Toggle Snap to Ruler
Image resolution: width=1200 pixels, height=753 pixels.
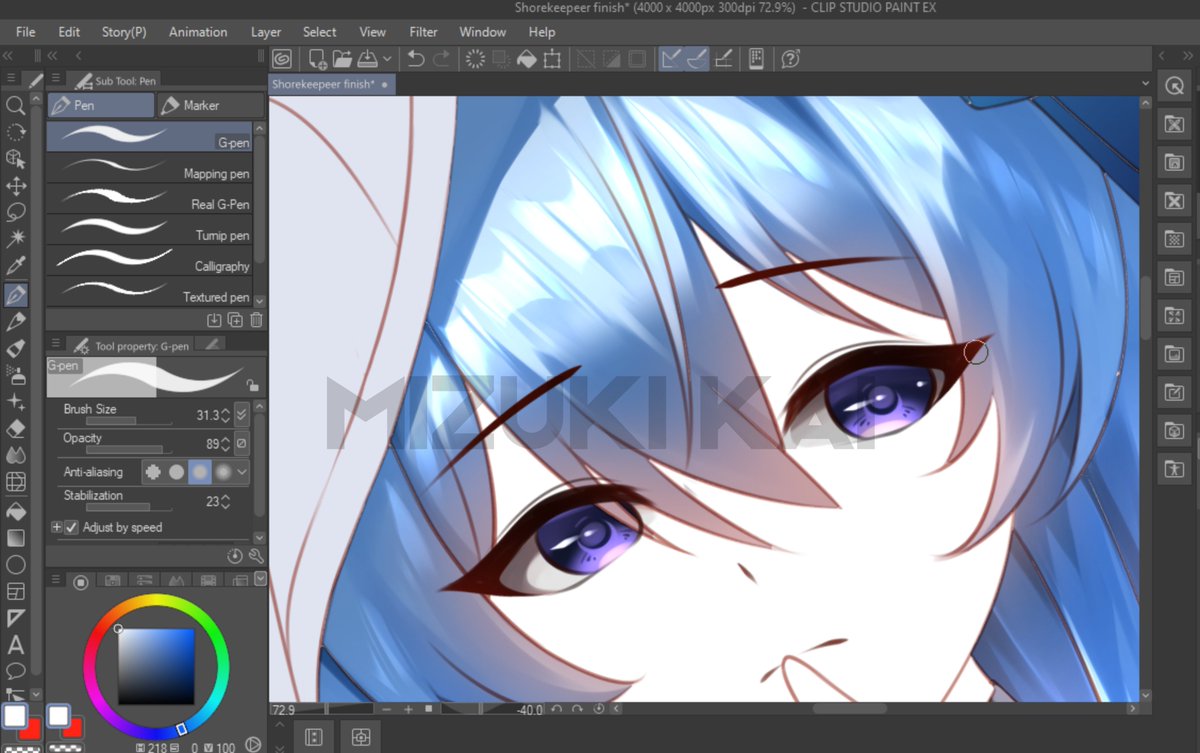click(671, 59)
